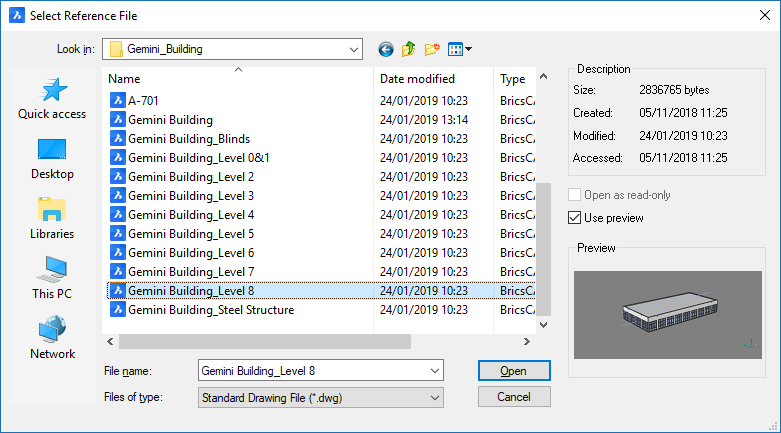Sort by the Date modified column header
781x433 pixels.
[417, 79]
